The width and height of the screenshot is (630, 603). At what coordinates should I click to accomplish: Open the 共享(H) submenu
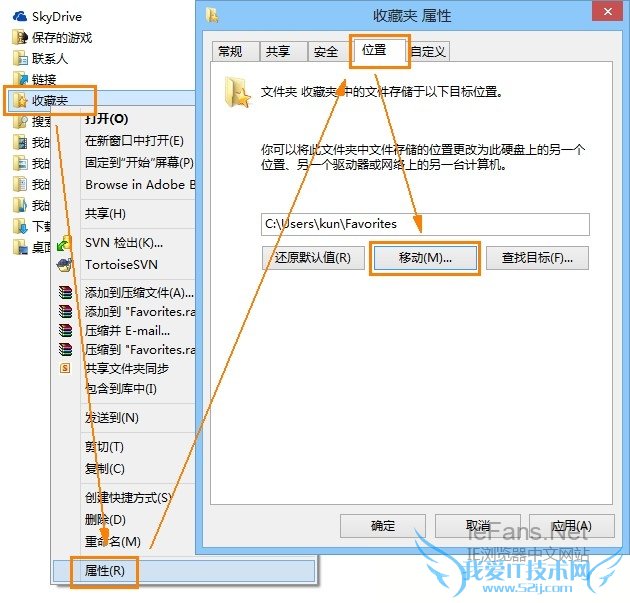pos(105,213)
